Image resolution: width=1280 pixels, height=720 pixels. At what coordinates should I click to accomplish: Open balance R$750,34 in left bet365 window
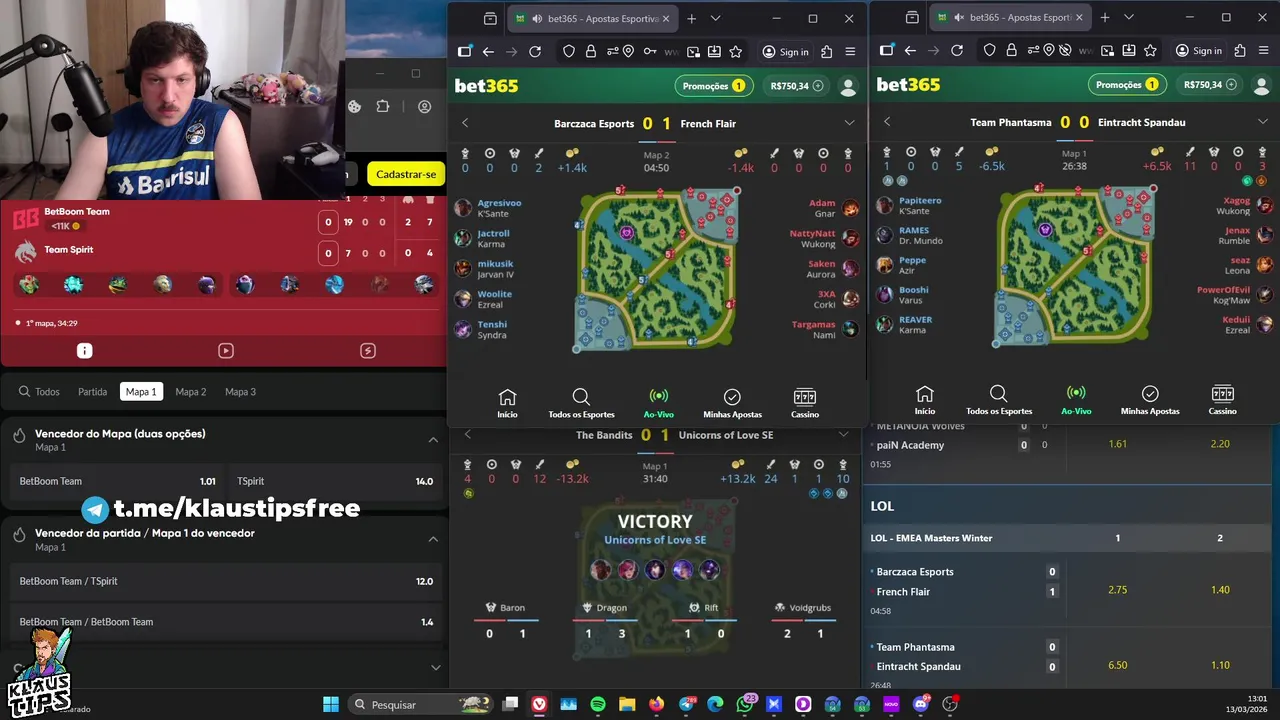(x=796, y=86)
